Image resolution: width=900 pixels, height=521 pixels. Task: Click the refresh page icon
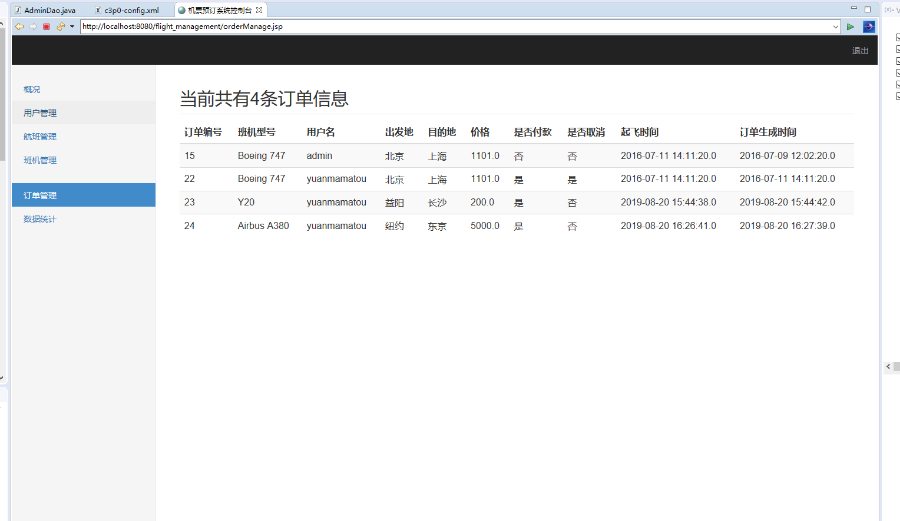click(60, 26)
